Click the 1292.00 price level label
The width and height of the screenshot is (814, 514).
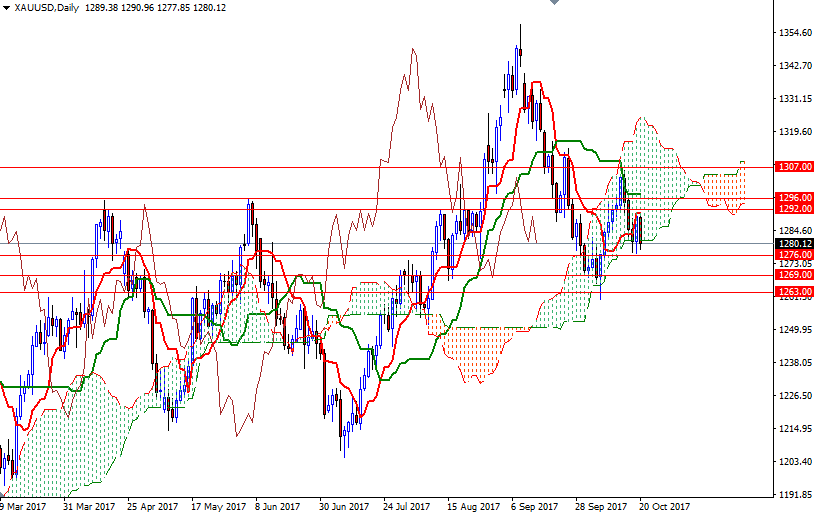[794, 209]
